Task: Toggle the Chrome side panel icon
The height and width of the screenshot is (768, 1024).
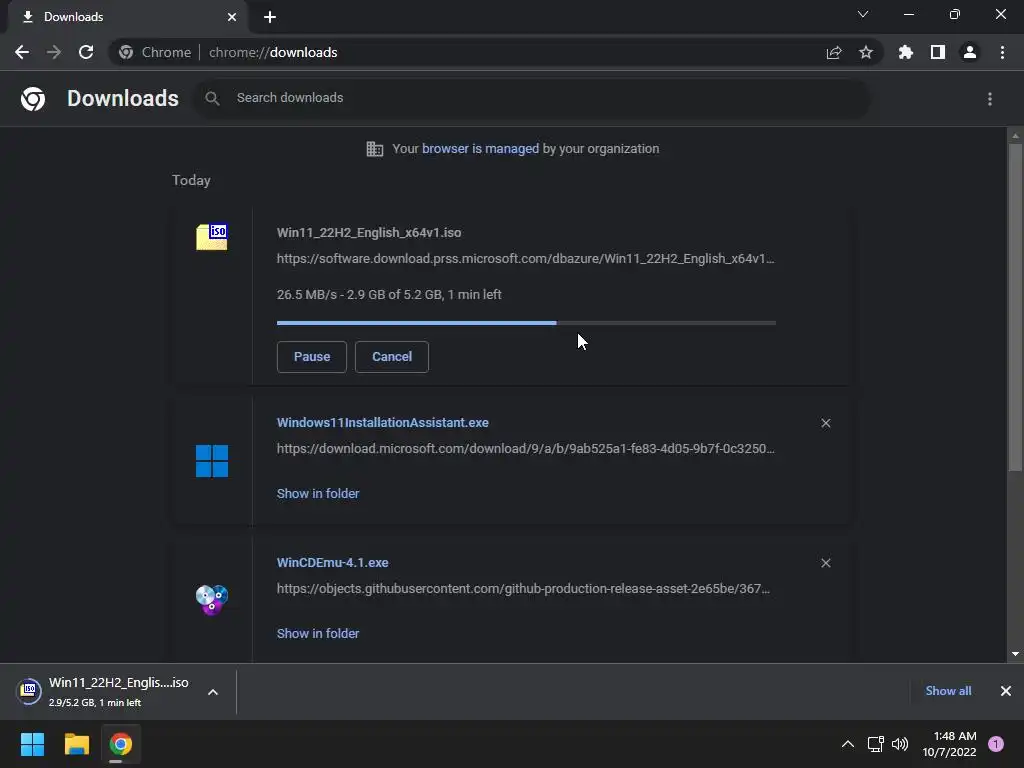Action: click(x=938, y=52)
